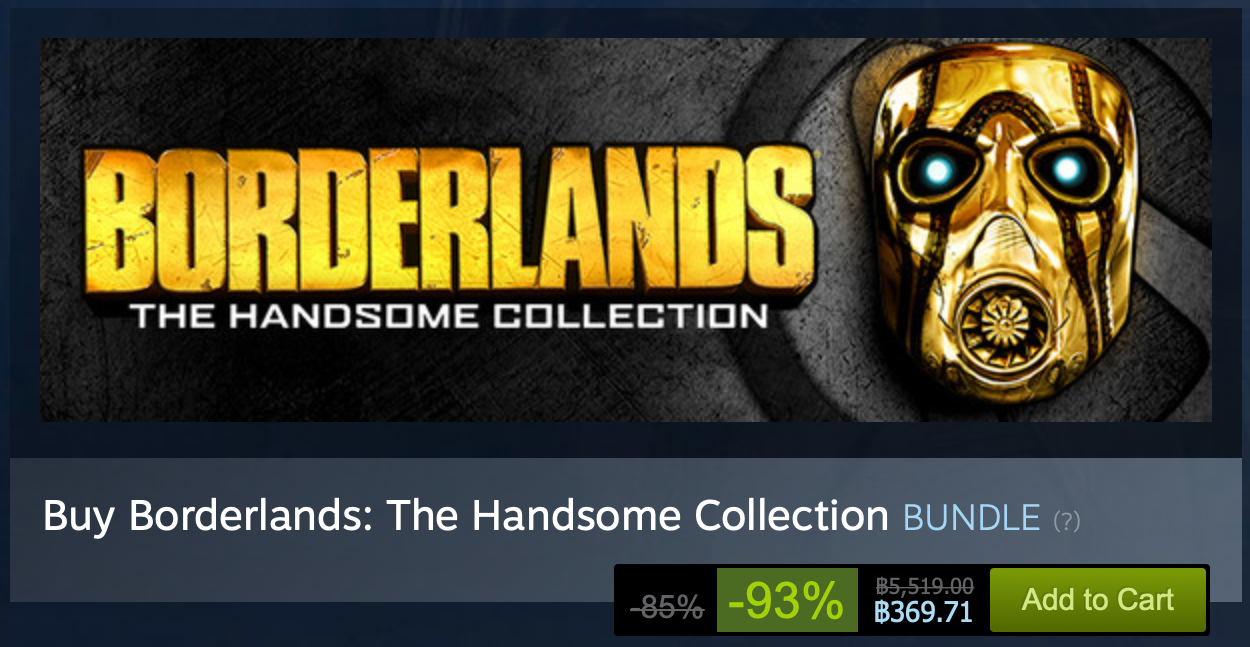
Task: Click the black price block beside Add to Cart
Action: tap(923, 600)
